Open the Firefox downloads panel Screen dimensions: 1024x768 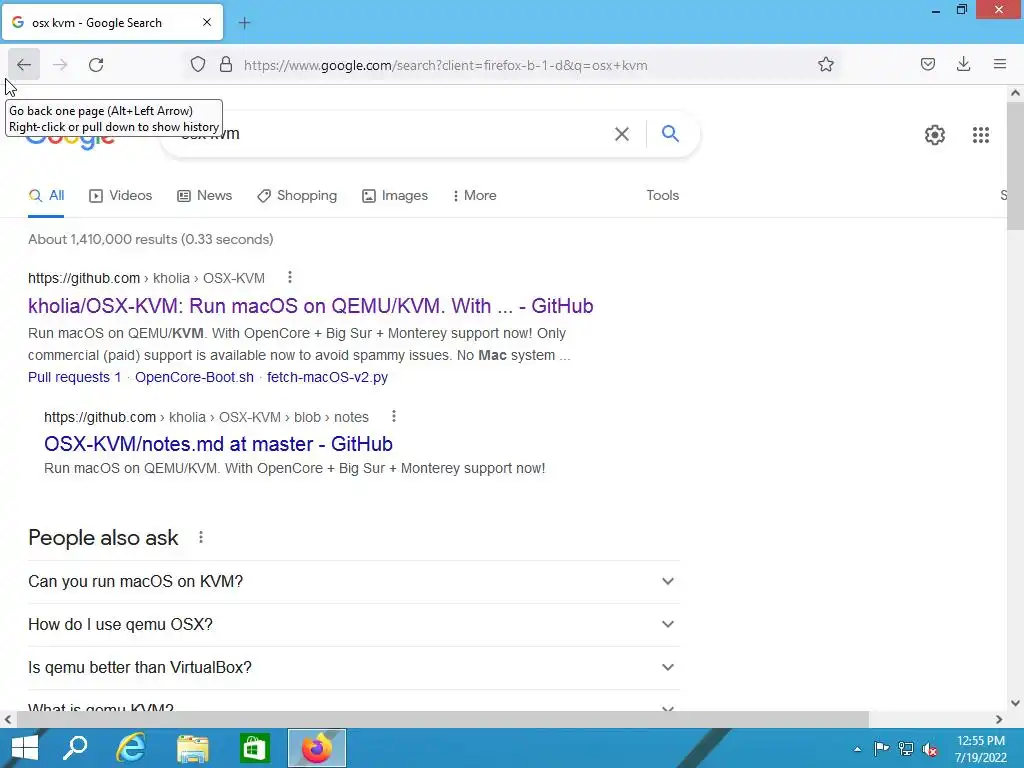tap(963, 64)
